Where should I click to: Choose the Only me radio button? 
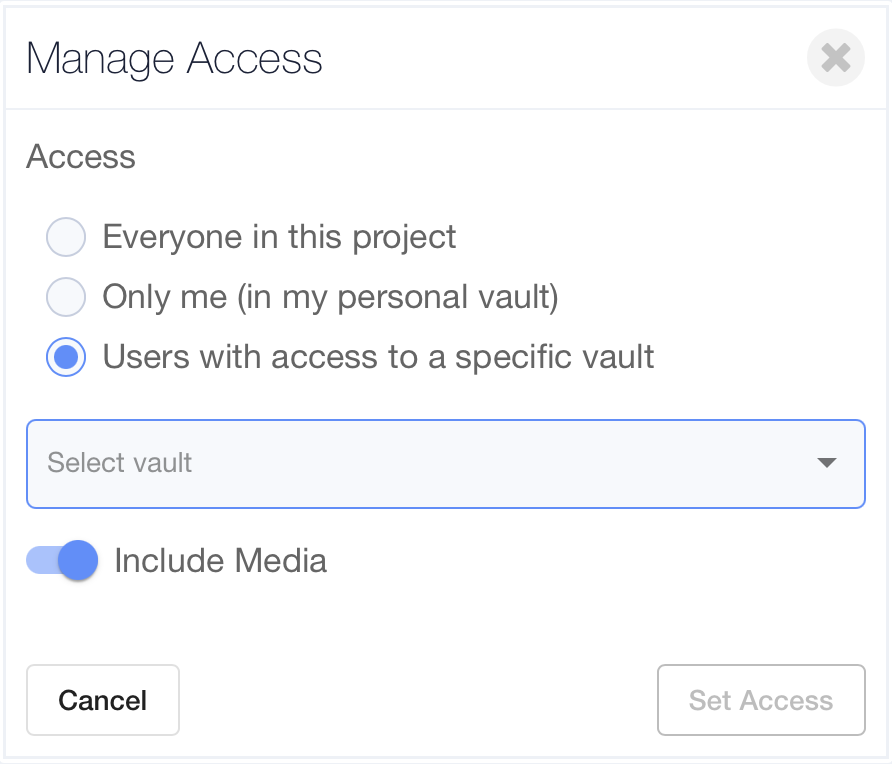pos(66,297)
